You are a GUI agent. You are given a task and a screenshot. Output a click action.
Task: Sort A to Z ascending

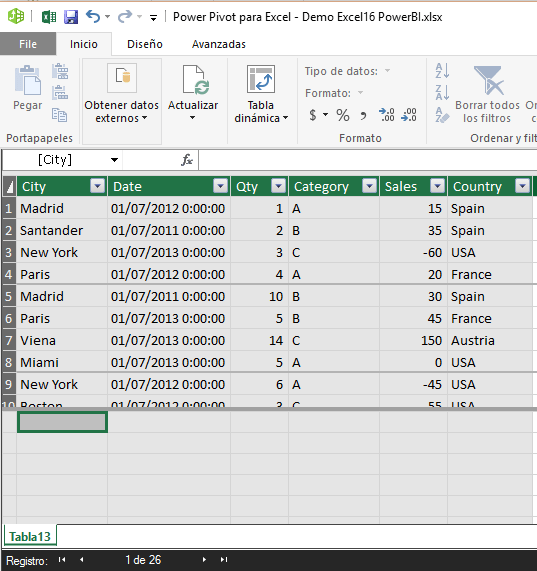point(442,71)
